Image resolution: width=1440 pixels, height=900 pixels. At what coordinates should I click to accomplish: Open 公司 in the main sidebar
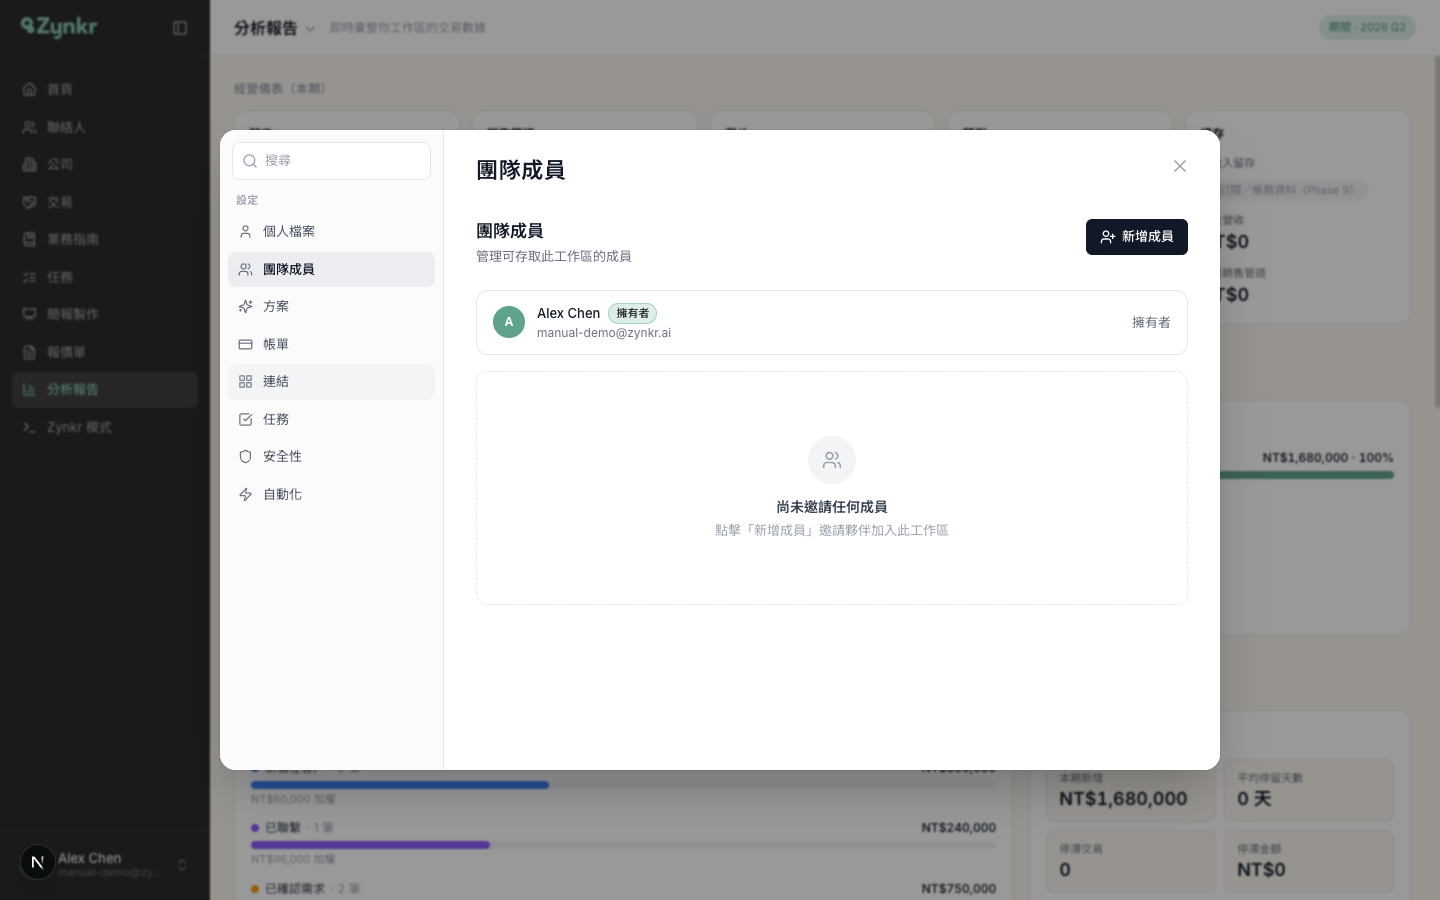(x=105, y=165)
